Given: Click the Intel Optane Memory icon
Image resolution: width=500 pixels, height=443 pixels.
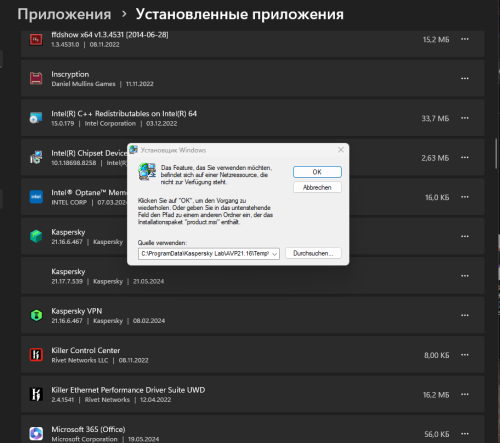Looking at the screenshot, I should click(36, 197).
